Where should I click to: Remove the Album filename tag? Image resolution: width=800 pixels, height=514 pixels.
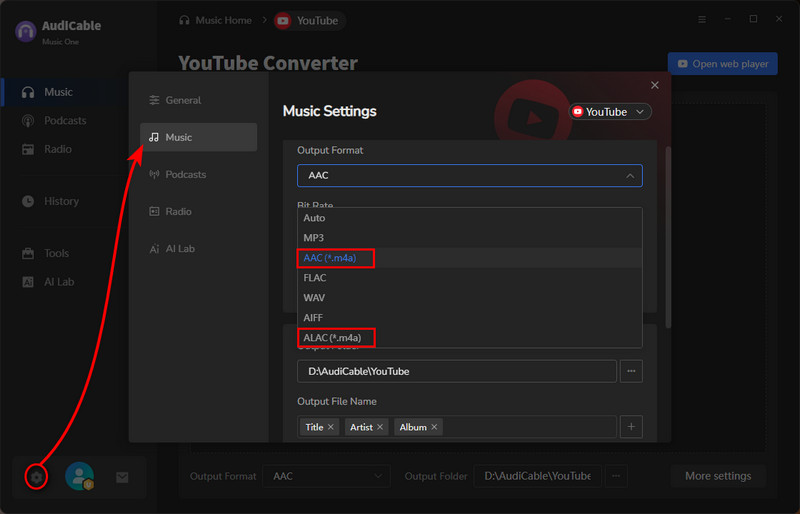434,427
